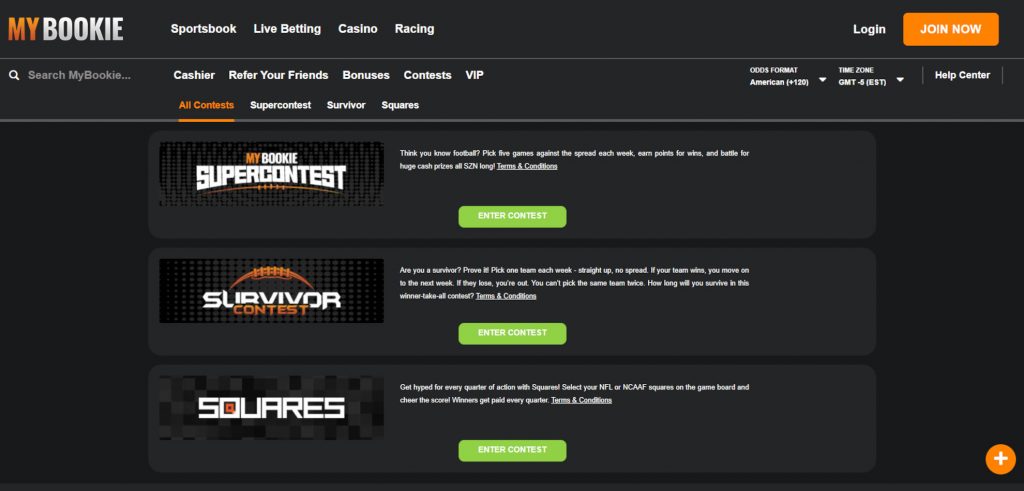The height and width of the screenshot is (491, 1024).
Task: Select the All Contests tab
Action: click(x=206, y=105)
